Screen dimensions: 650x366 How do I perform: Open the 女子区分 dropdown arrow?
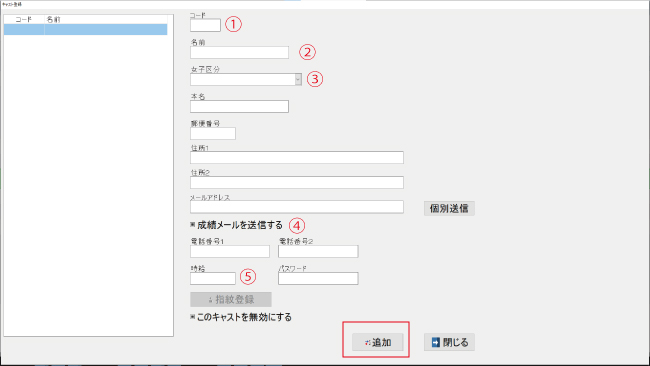[298, 79]
